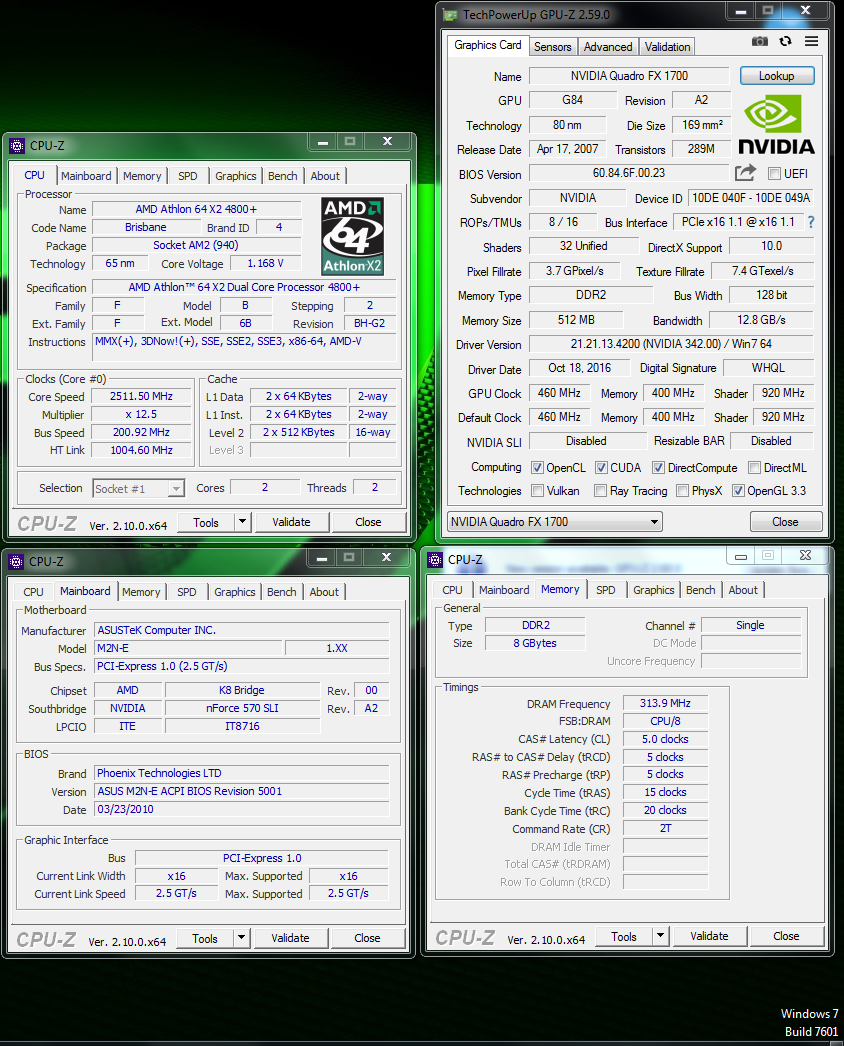Image resolution: width=844 pixels, height=1046 pixels.
Task: Open the GPU-Z hamburger menu
Action: click(811, 41)
